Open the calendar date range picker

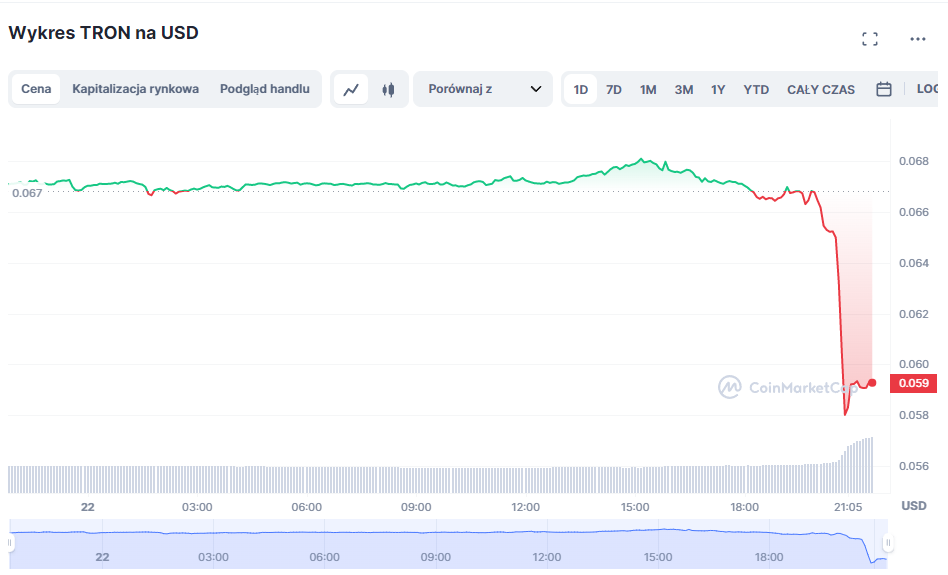pos(884,89)
